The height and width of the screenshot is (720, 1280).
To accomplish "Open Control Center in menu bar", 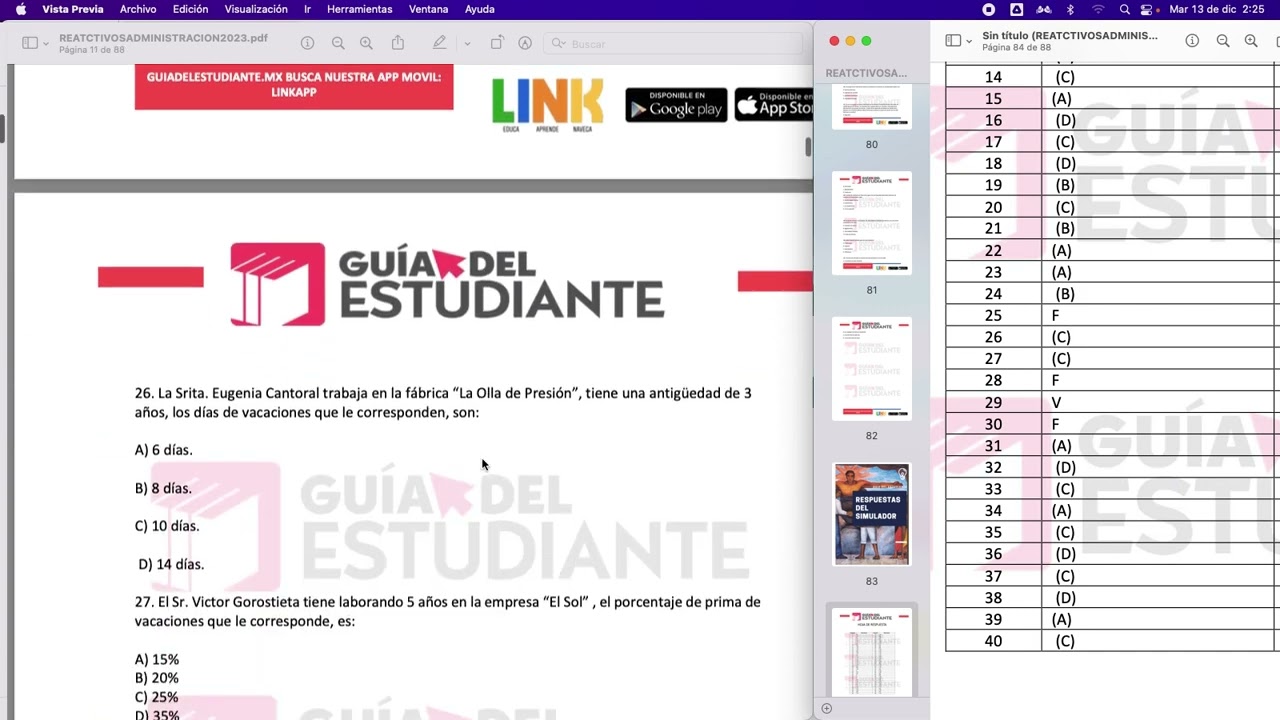I will (1146, 9).
